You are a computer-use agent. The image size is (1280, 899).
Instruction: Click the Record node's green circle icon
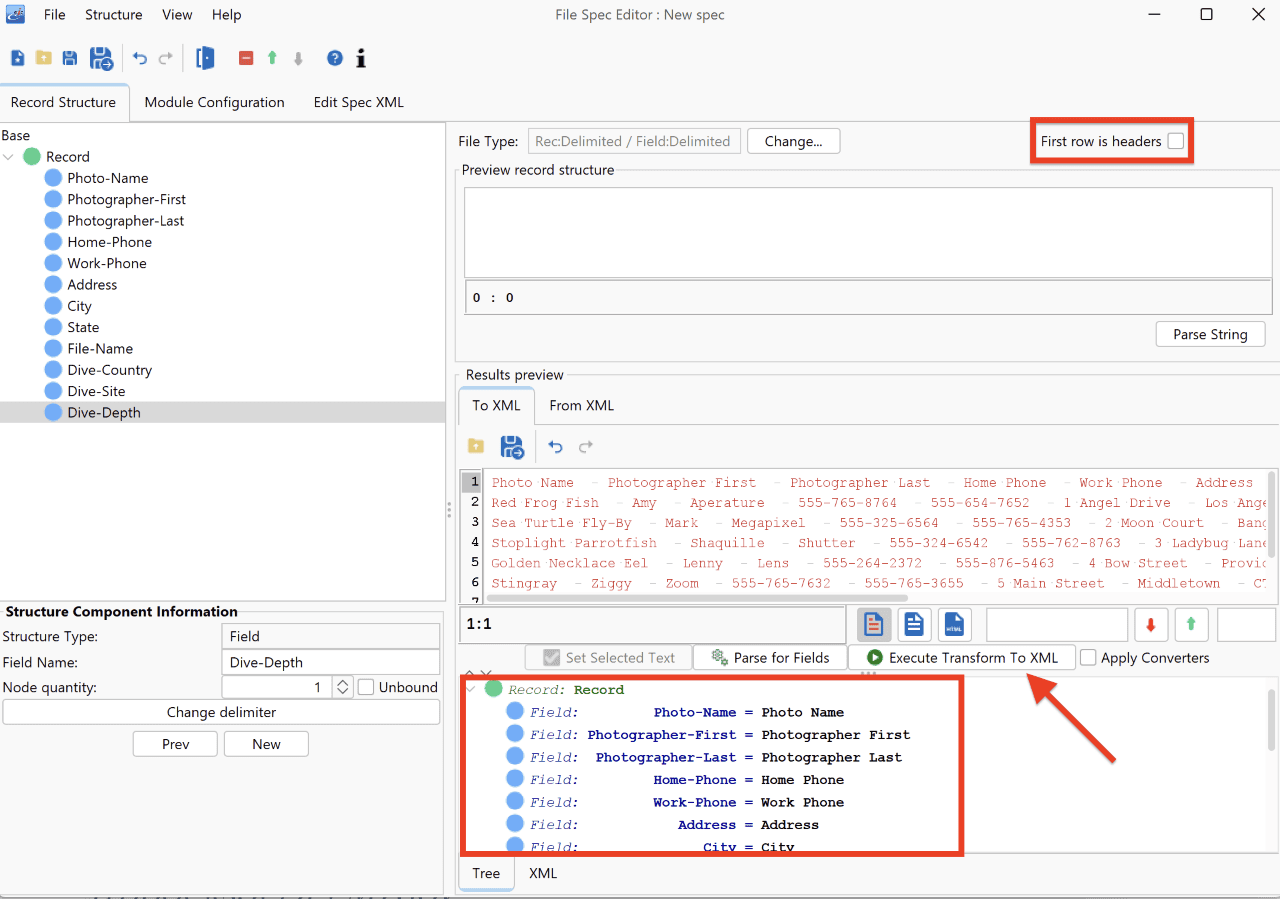[32, 156]
